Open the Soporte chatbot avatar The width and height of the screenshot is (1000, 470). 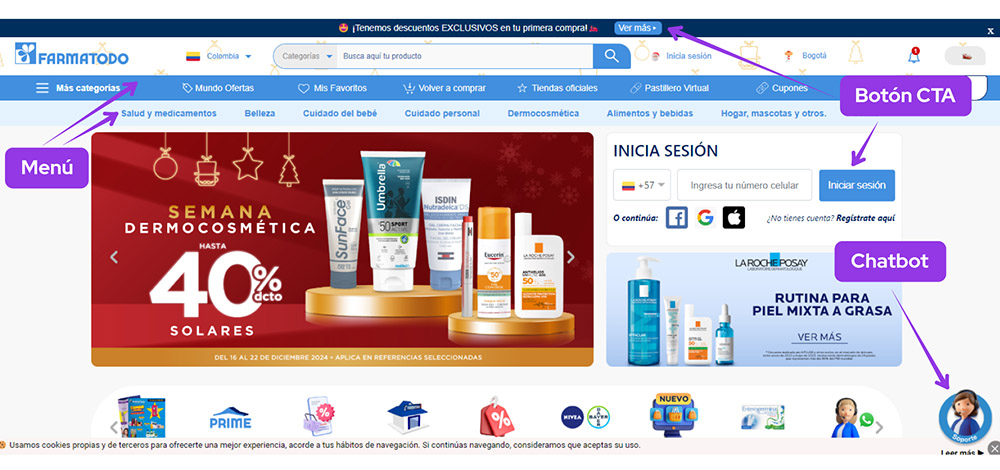coord(965,416)
